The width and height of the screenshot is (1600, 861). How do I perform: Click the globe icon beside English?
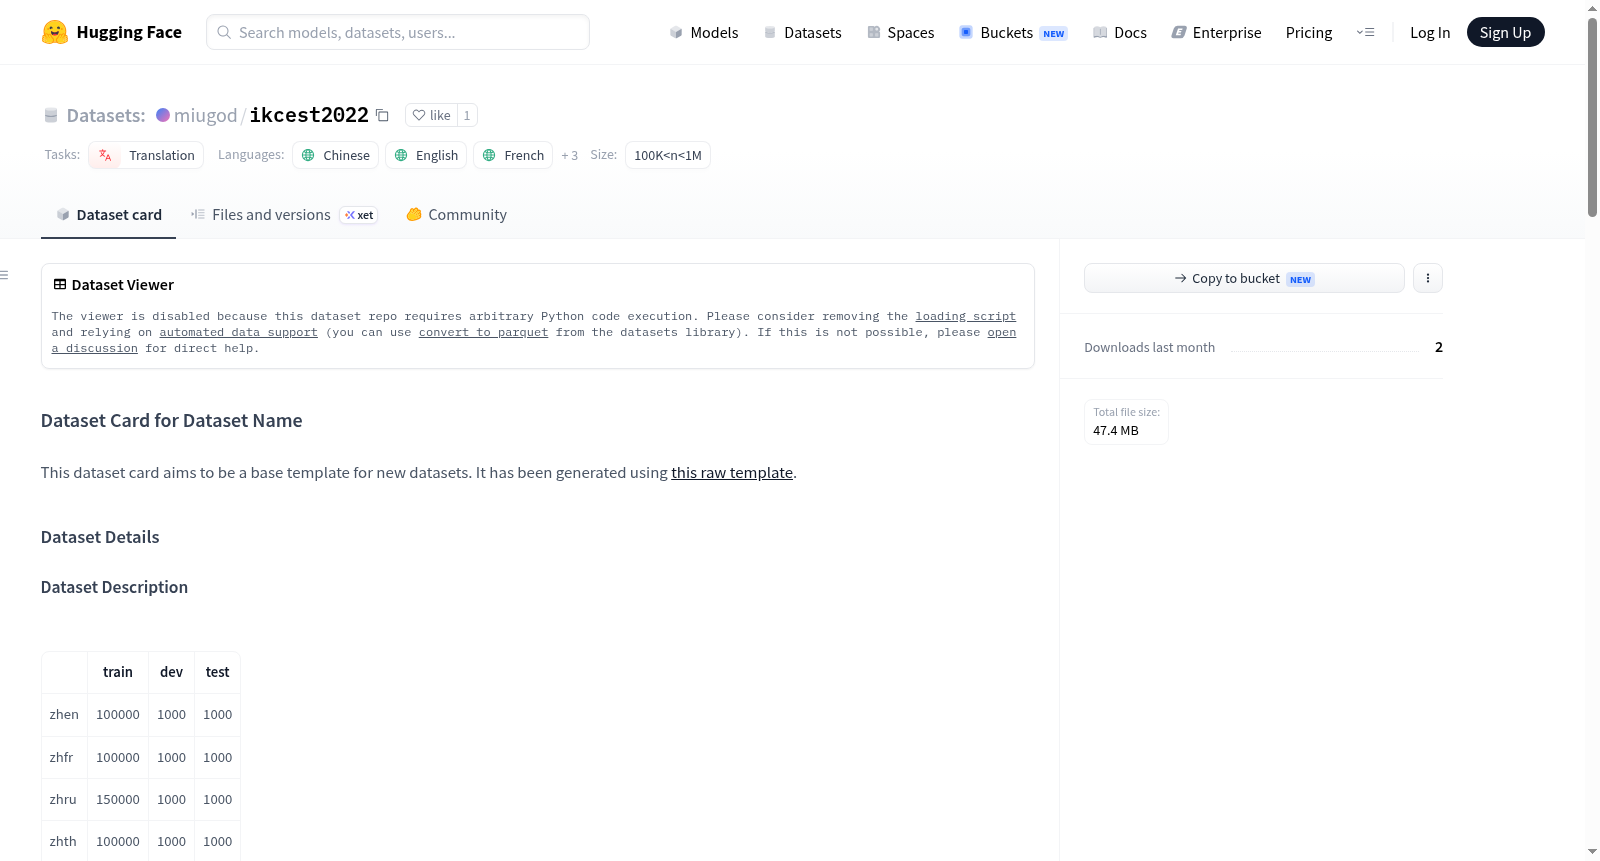[x=401, y=155]
